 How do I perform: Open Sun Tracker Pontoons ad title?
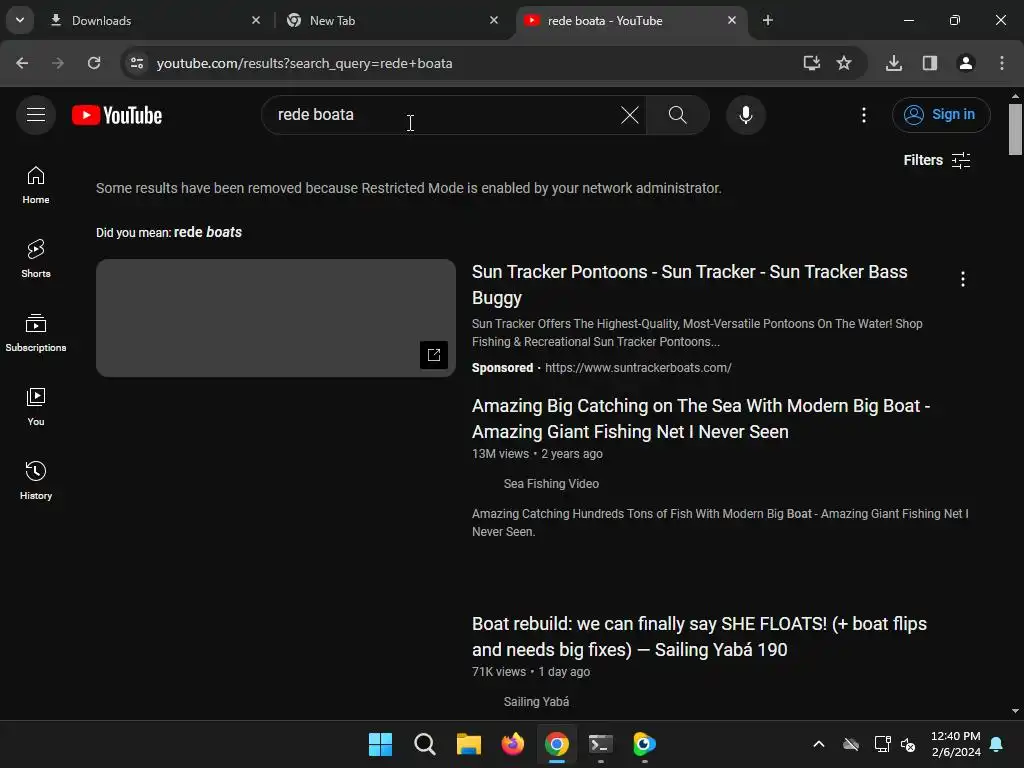(690, 284)
